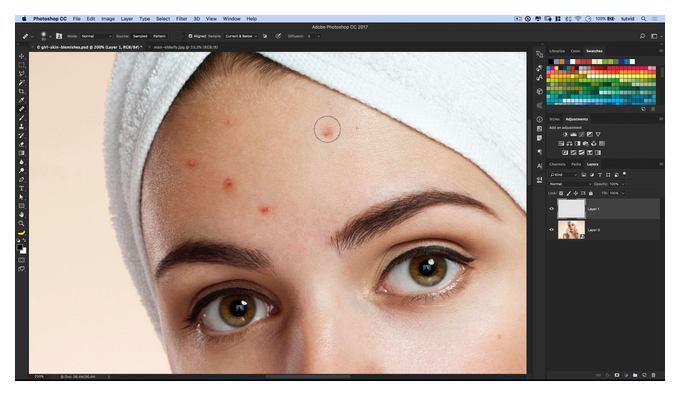This screenshot has height=396, width=680.
Task: Toggle the Aligned checkbox
Action: tap(190, 36)
